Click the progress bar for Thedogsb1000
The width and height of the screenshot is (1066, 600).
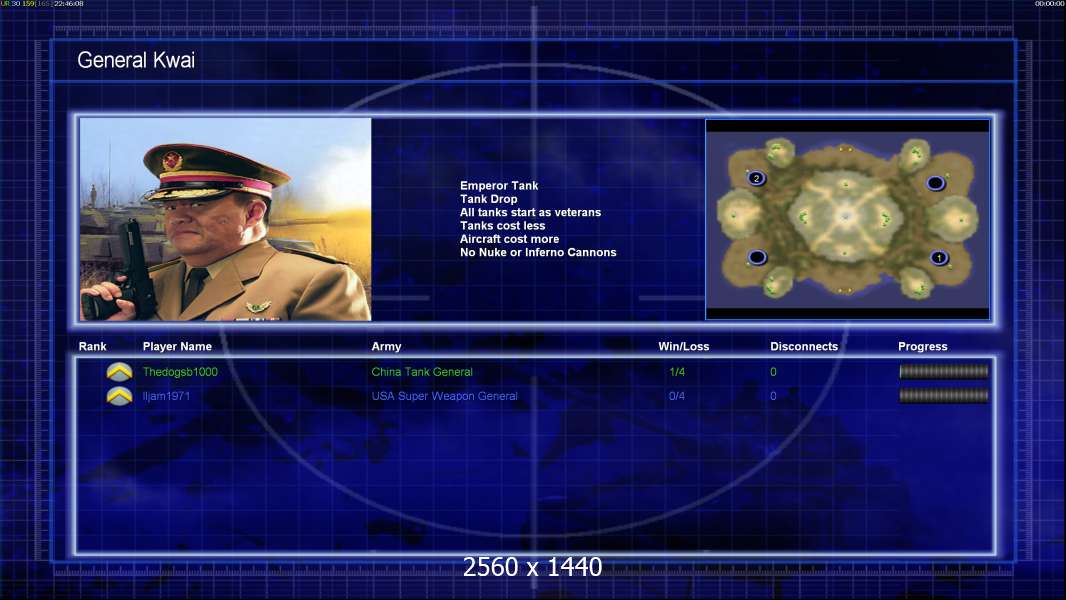tap(944, 371)
